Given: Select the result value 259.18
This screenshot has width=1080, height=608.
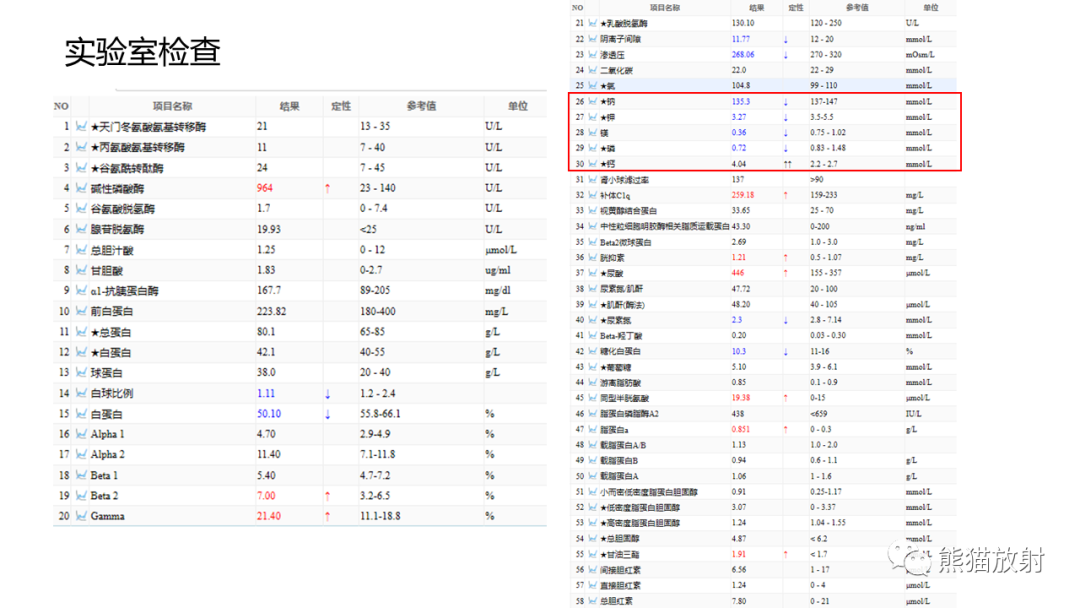Looking at the screenshot, I should [x=742, y=195].
